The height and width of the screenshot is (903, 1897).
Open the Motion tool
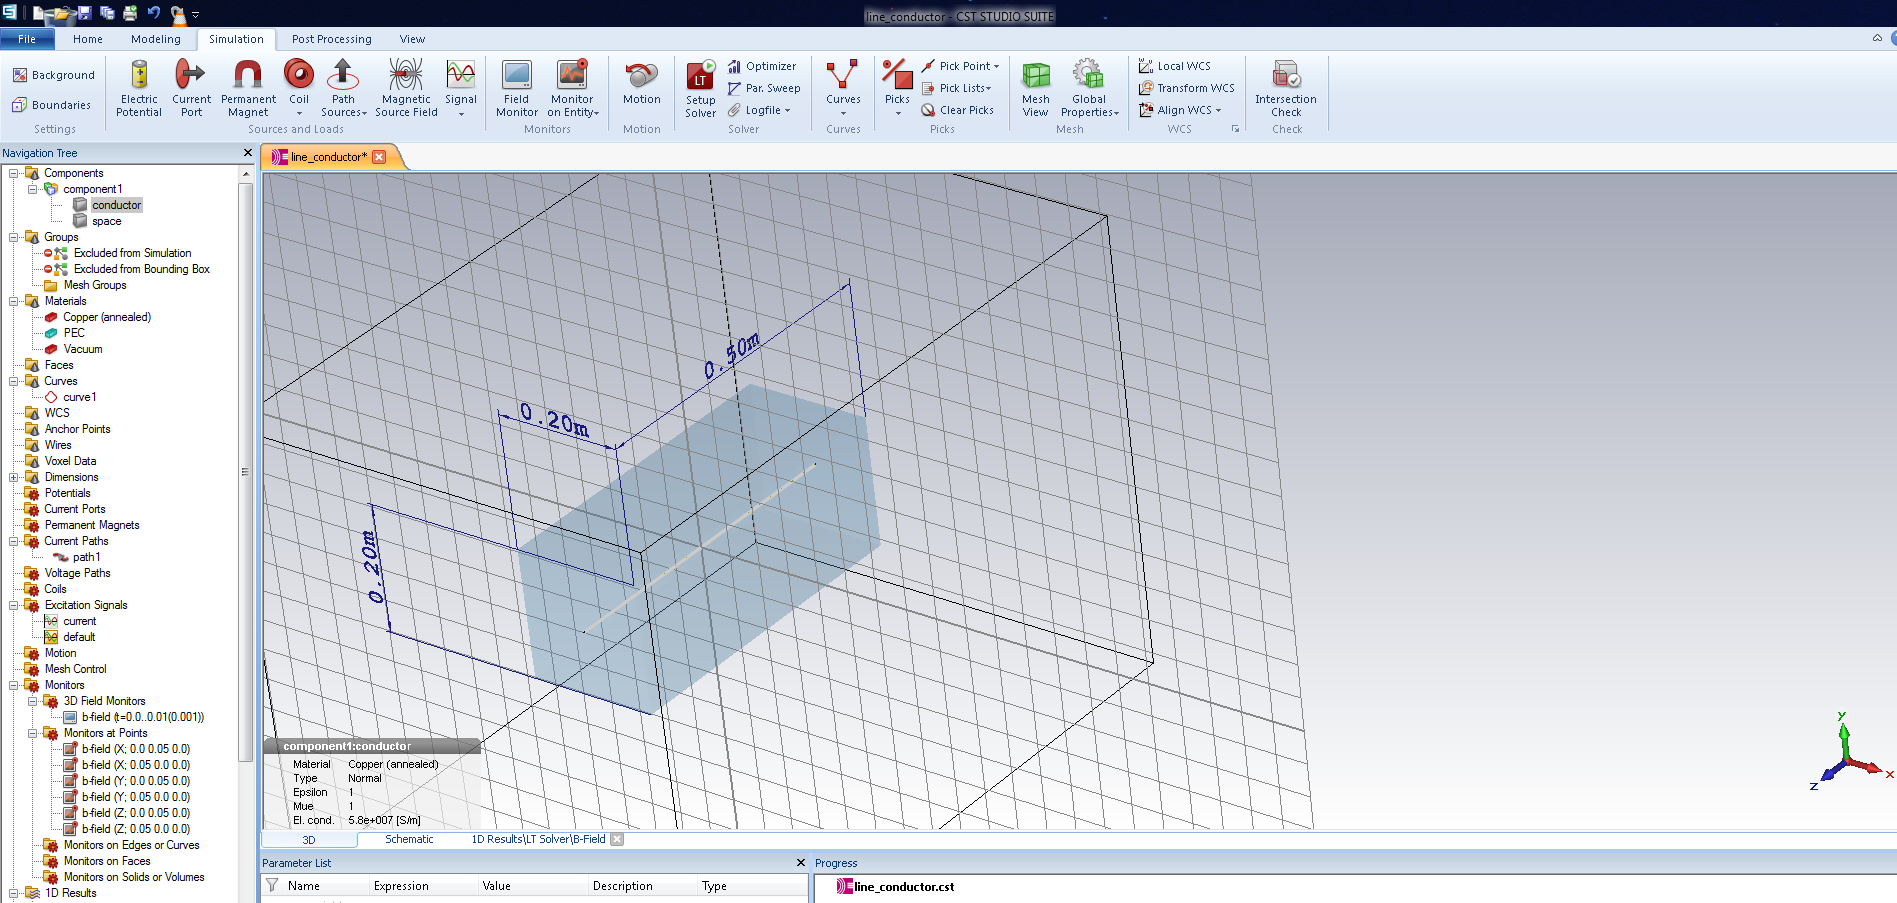[642, 83]
